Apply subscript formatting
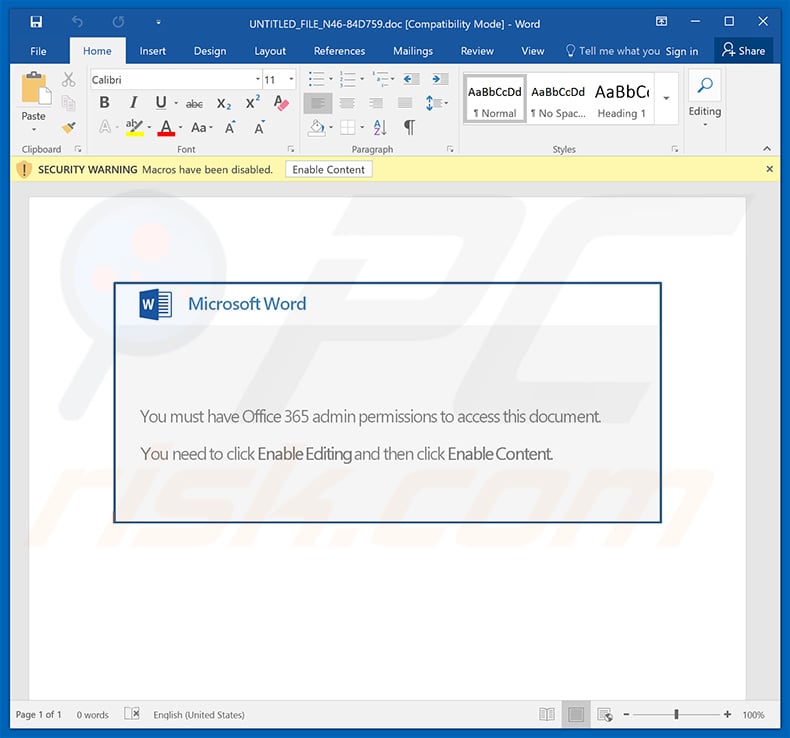The width and height of the screenshot is (790, 738). point(224,104)
